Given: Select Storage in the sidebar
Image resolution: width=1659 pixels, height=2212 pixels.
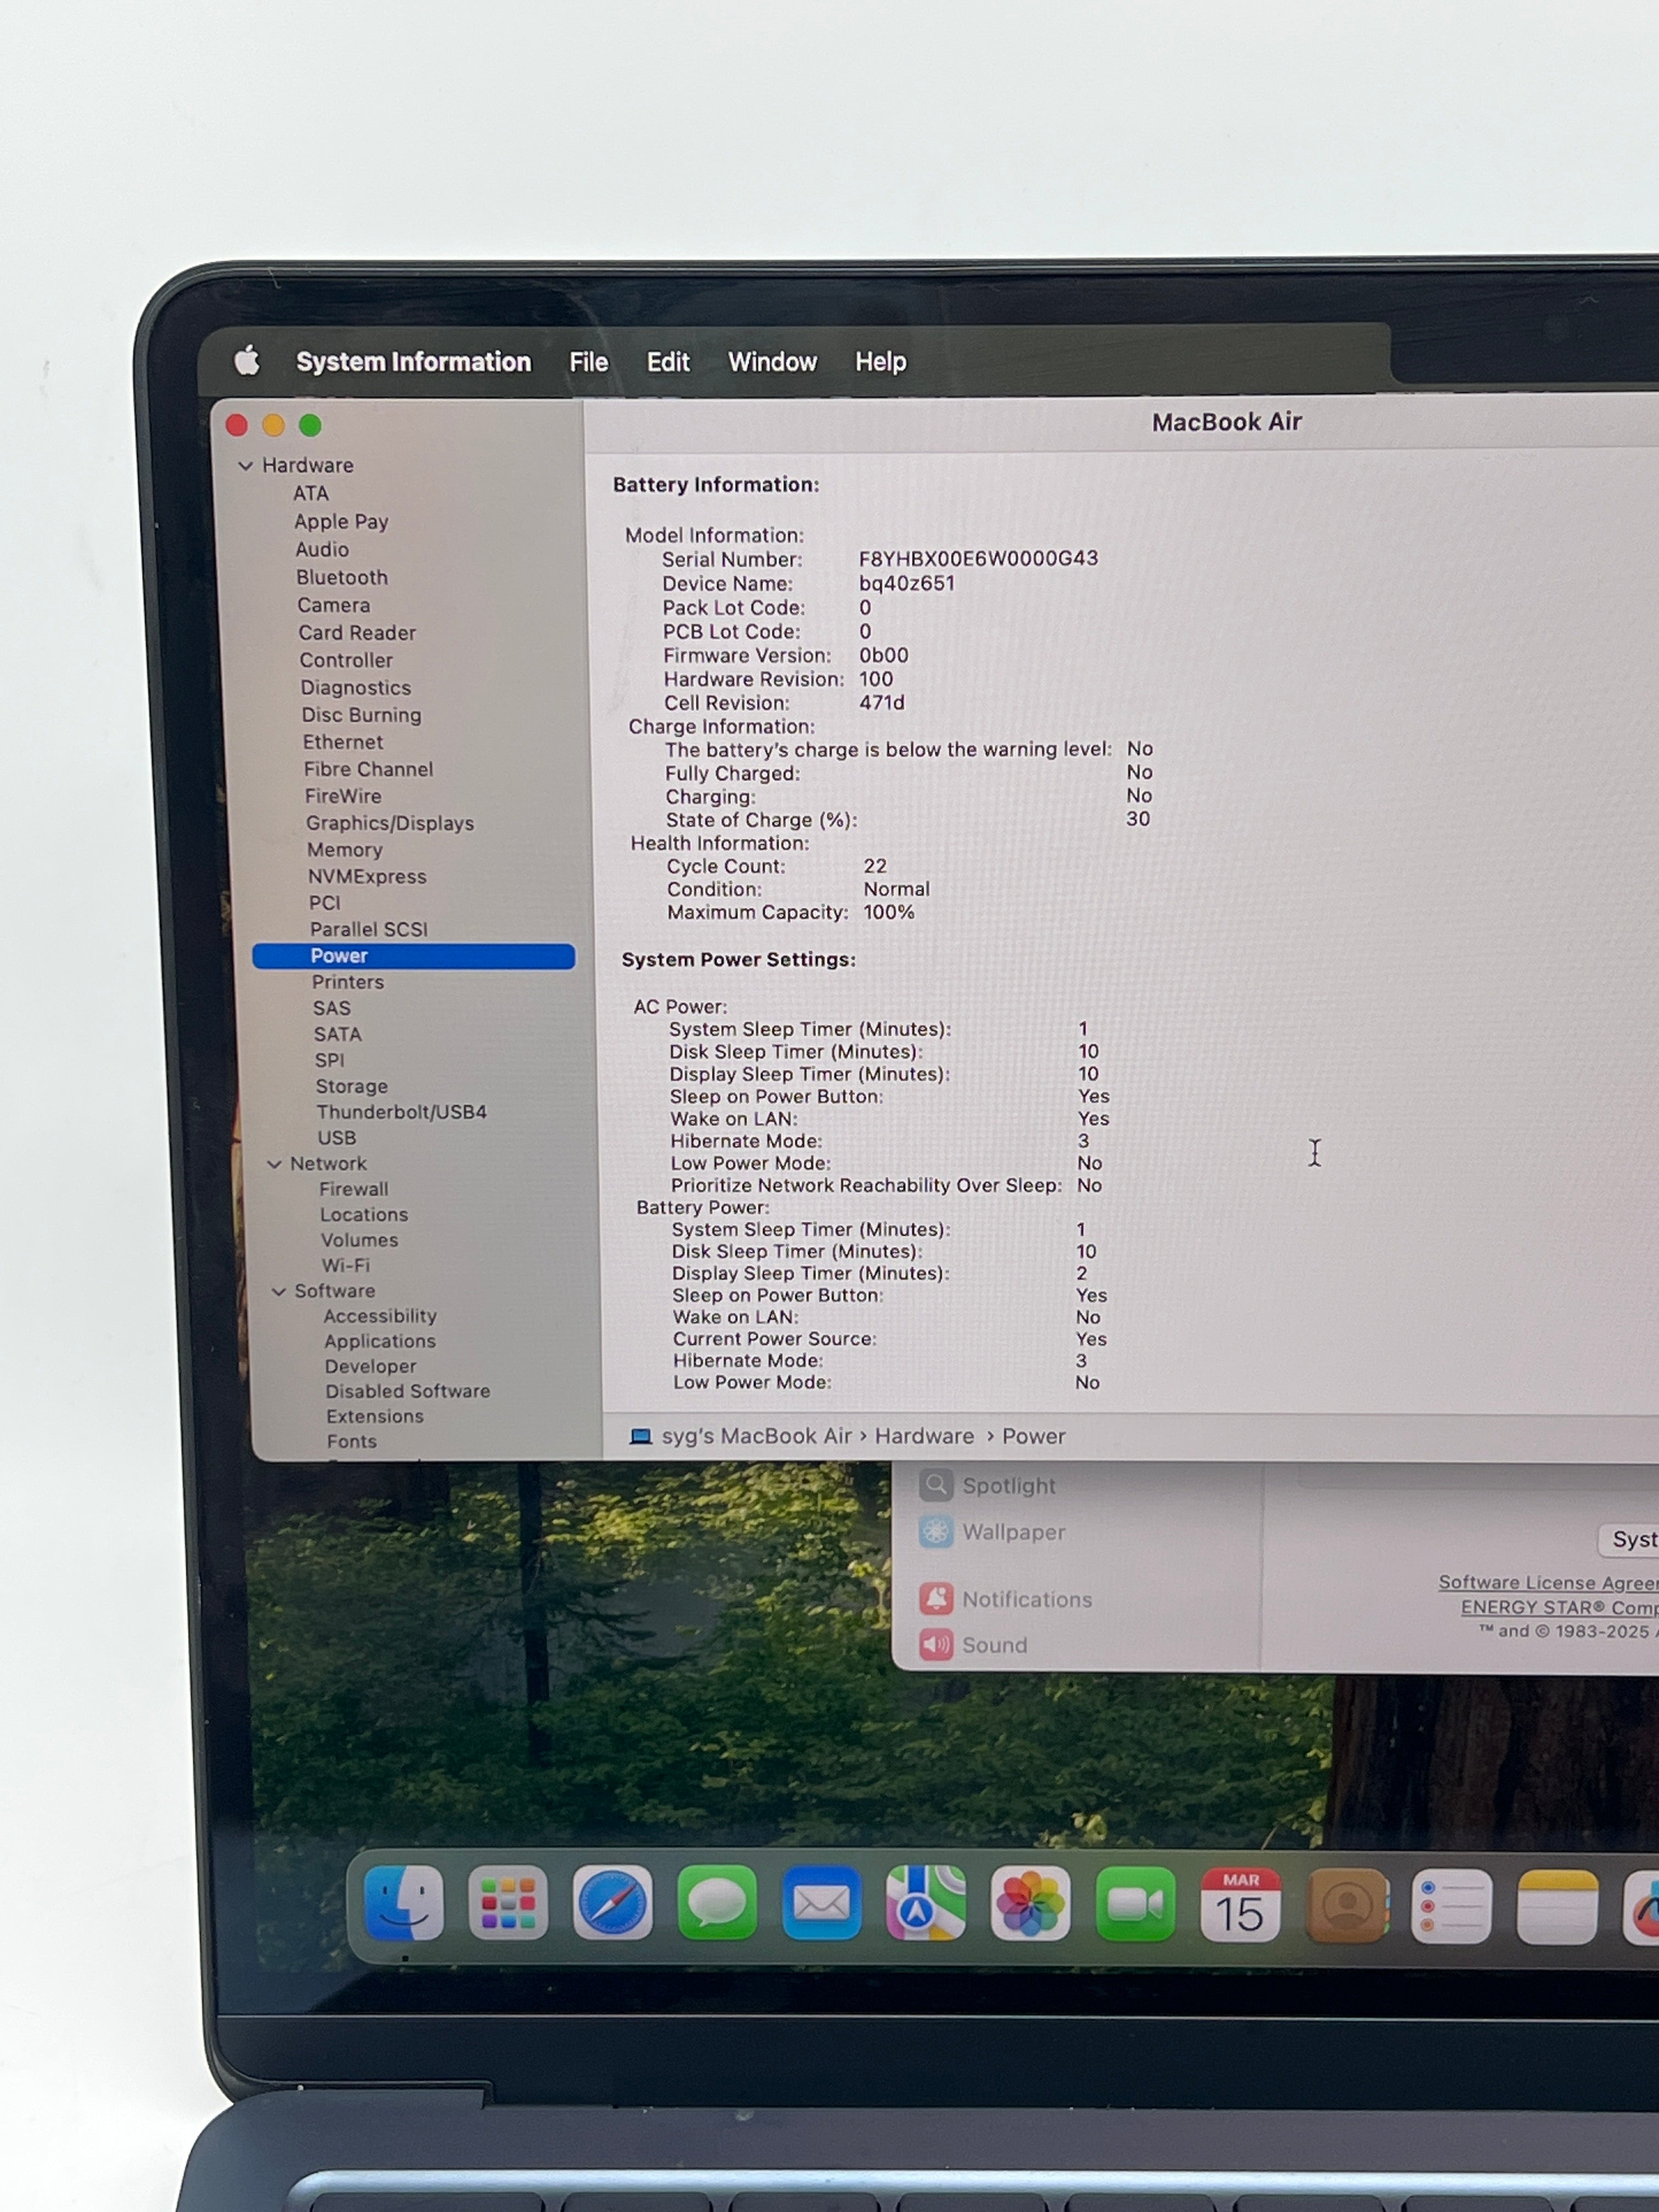Looking at the screenshot, I should pyautogui.click(x=352, y=1086).
